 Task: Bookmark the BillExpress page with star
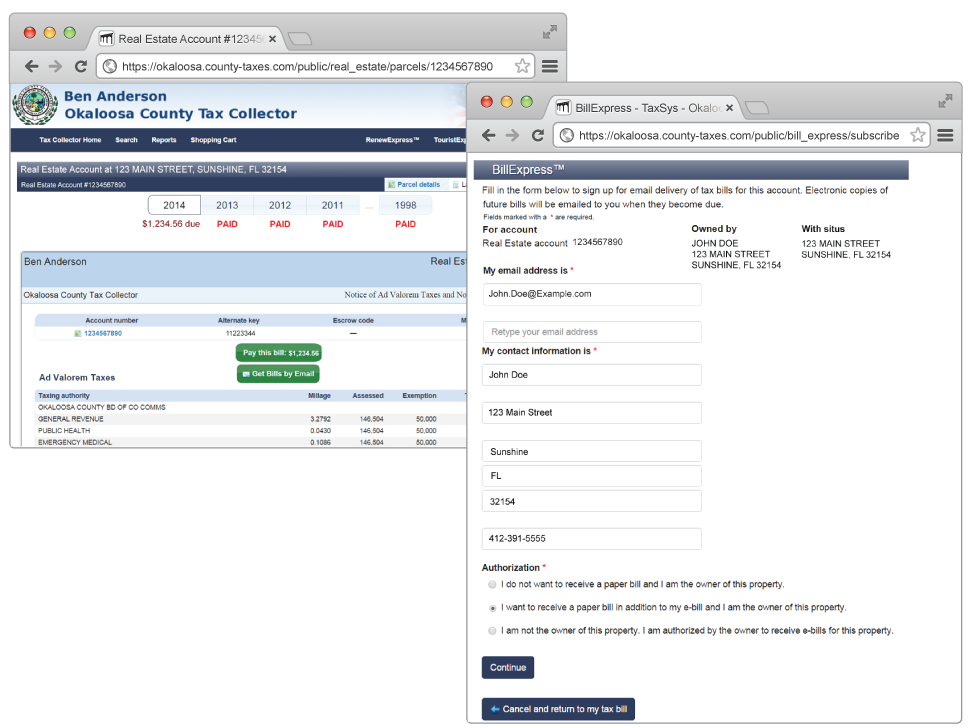[918, 135]
